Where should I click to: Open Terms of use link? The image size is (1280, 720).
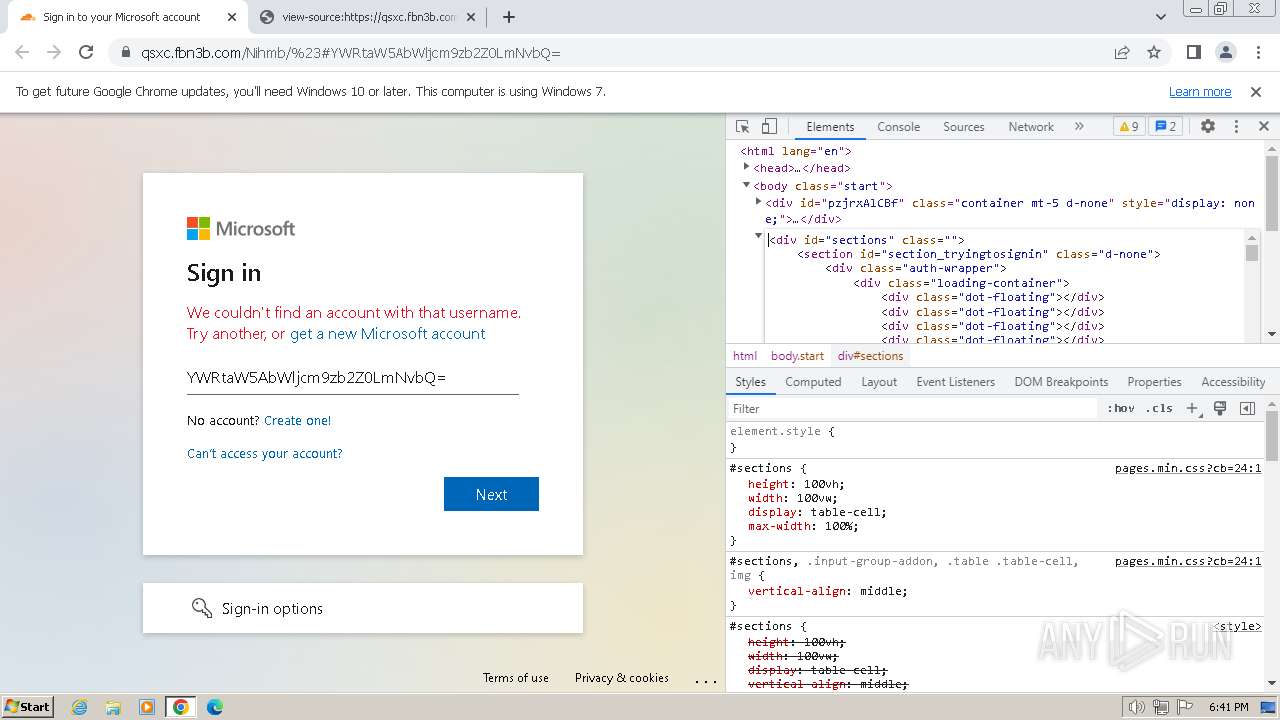pyautogui.click(x=516, y=678)
